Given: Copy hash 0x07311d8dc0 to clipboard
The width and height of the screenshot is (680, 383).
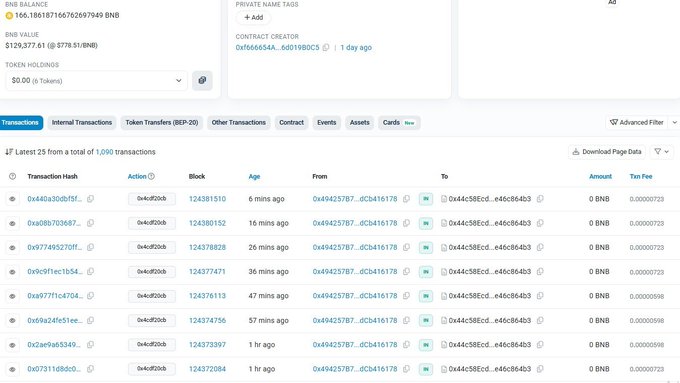Looking at the screenshot, I should 90,369.
